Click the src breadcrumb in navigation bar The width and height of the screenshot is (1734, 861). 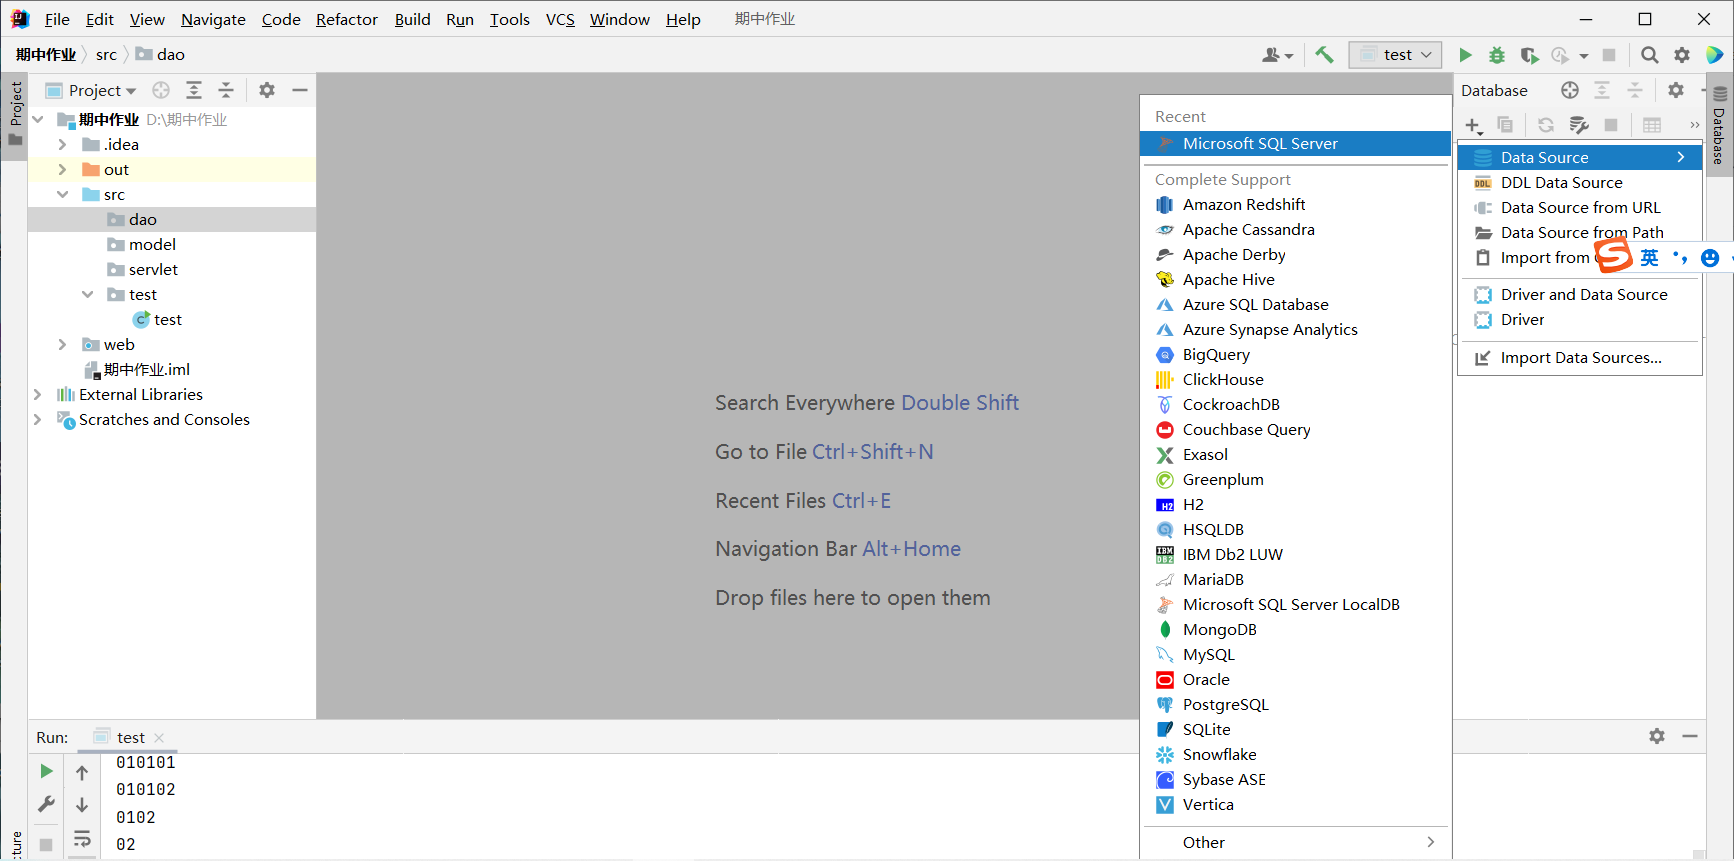(x=106, y=55)
